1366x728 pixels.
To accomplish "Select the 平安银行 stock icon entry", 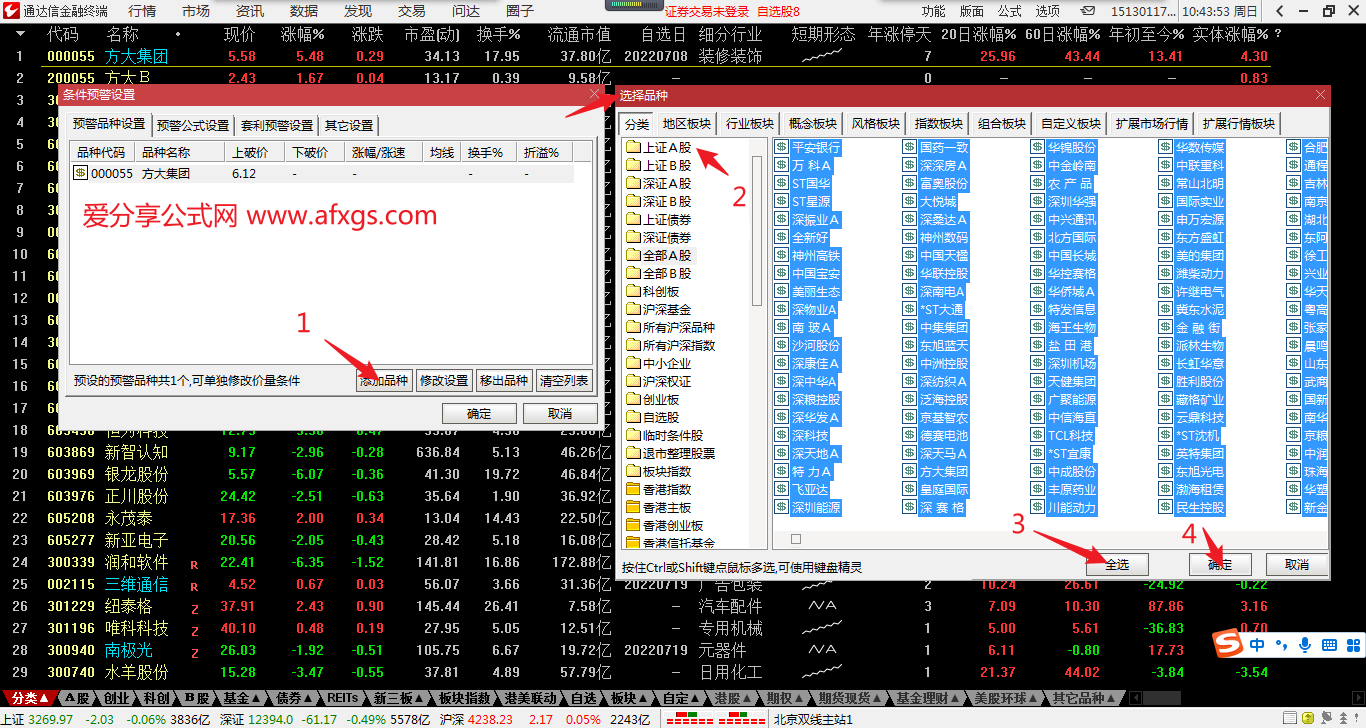I will pos(783,148).
